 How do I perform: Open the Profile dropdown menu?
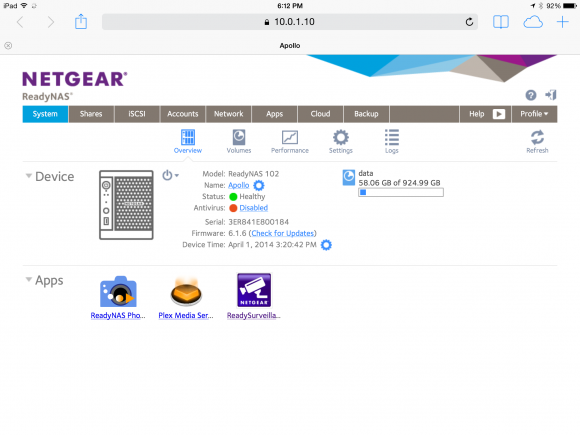pos(534,114)
